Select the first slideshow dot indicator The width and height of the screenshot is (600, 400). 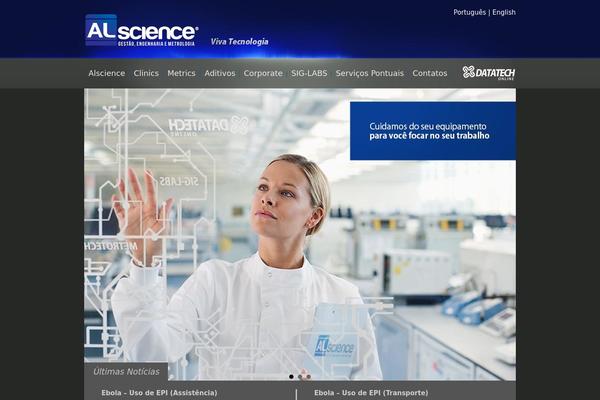[291, 377]
